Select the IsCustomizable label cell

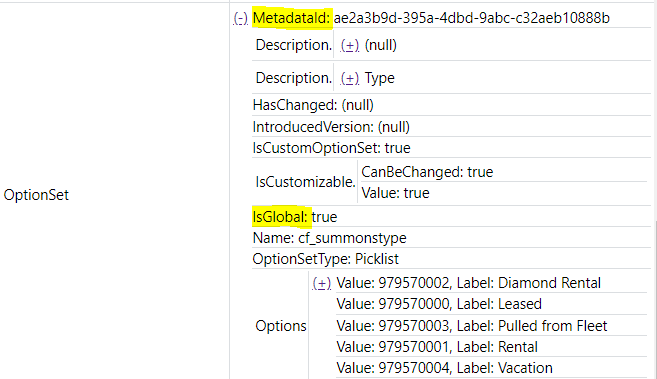tap(305, 182)
